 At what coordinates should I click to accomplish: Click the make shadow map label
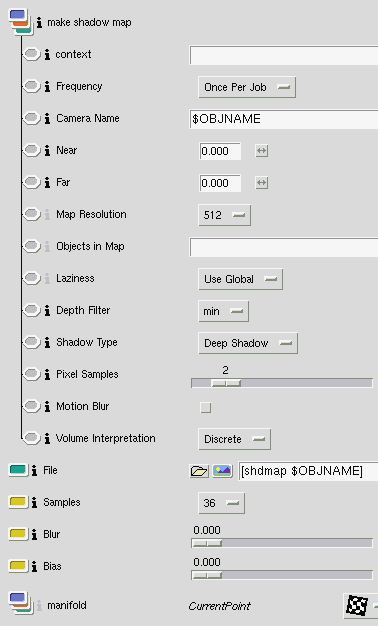pyautogui.click(x=89, y=22)
